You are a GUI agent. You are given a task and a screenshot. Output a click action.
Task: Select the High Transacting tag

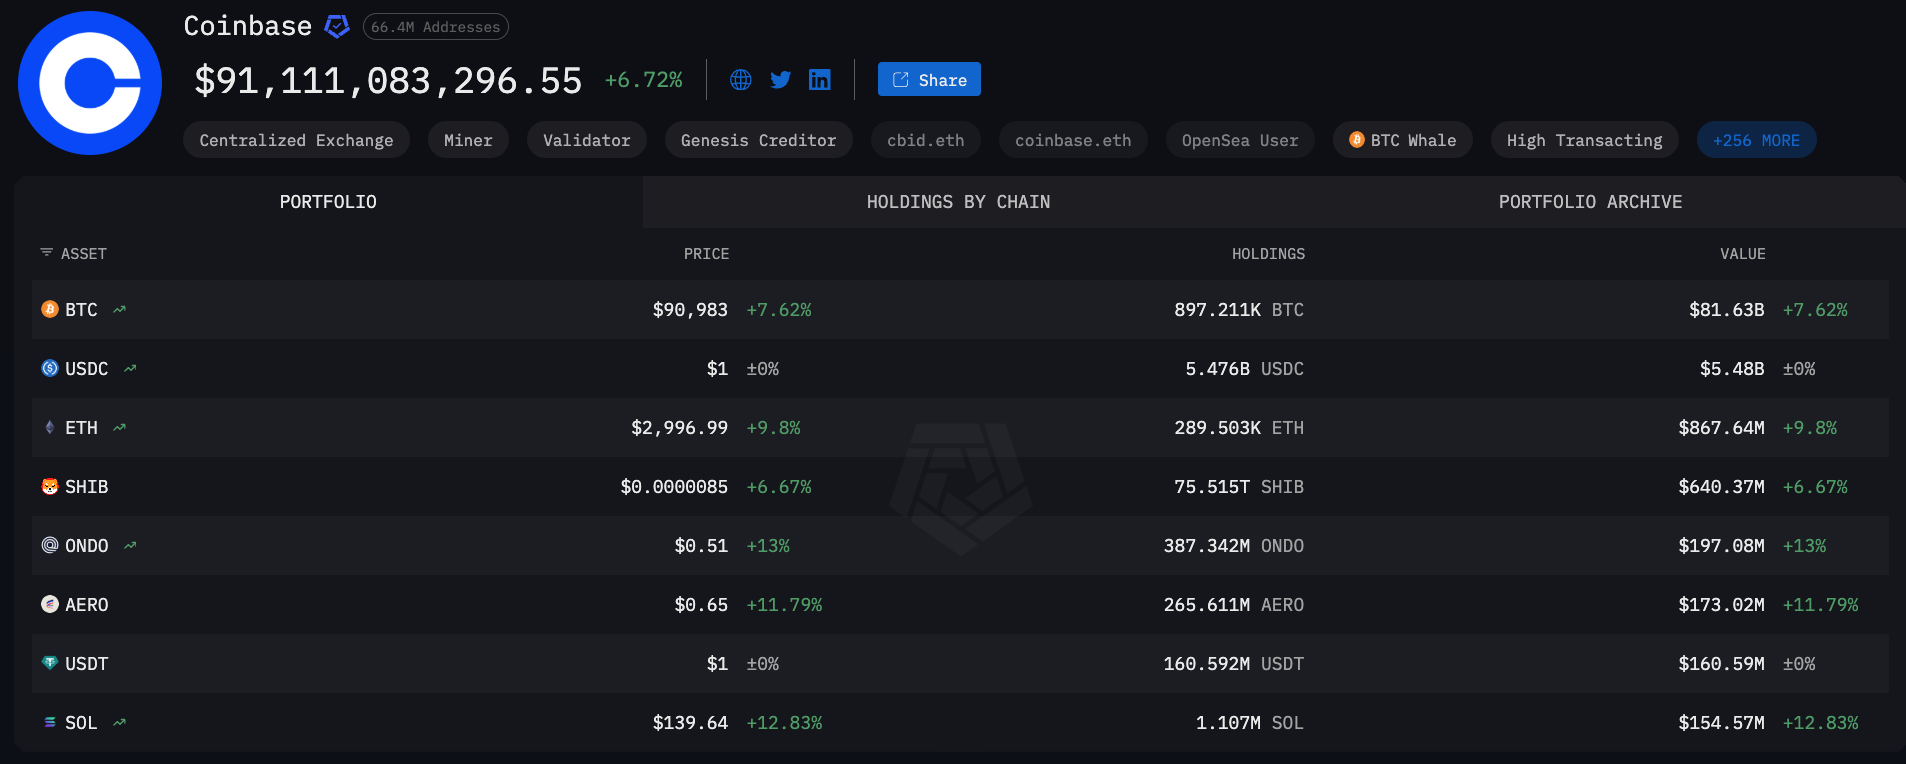pyautogui.click(x=1585, y=140)
